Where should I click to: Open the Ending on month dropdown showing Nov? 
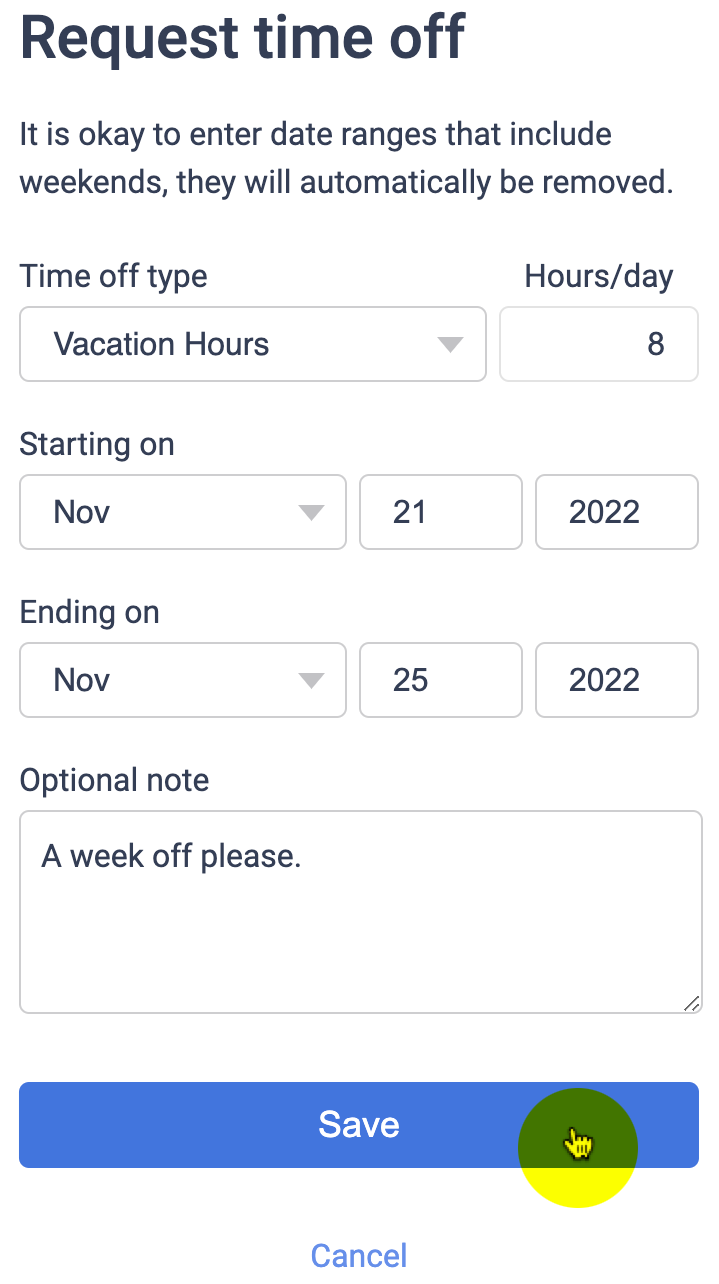tap(180, 680)
